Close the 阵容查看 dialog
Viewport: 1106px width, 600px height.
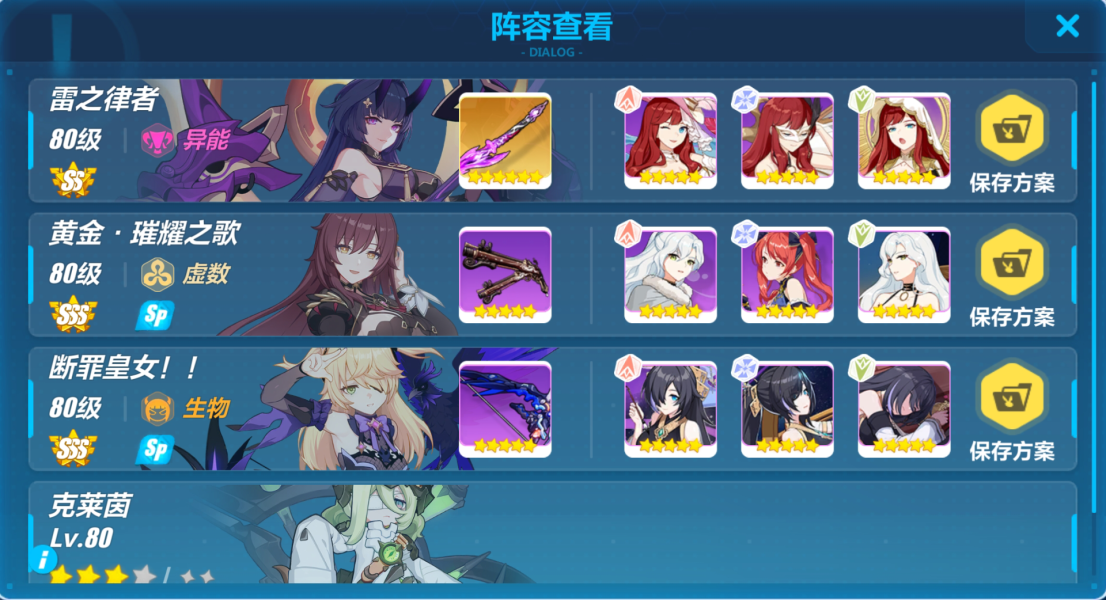(x=1067, y=26)
